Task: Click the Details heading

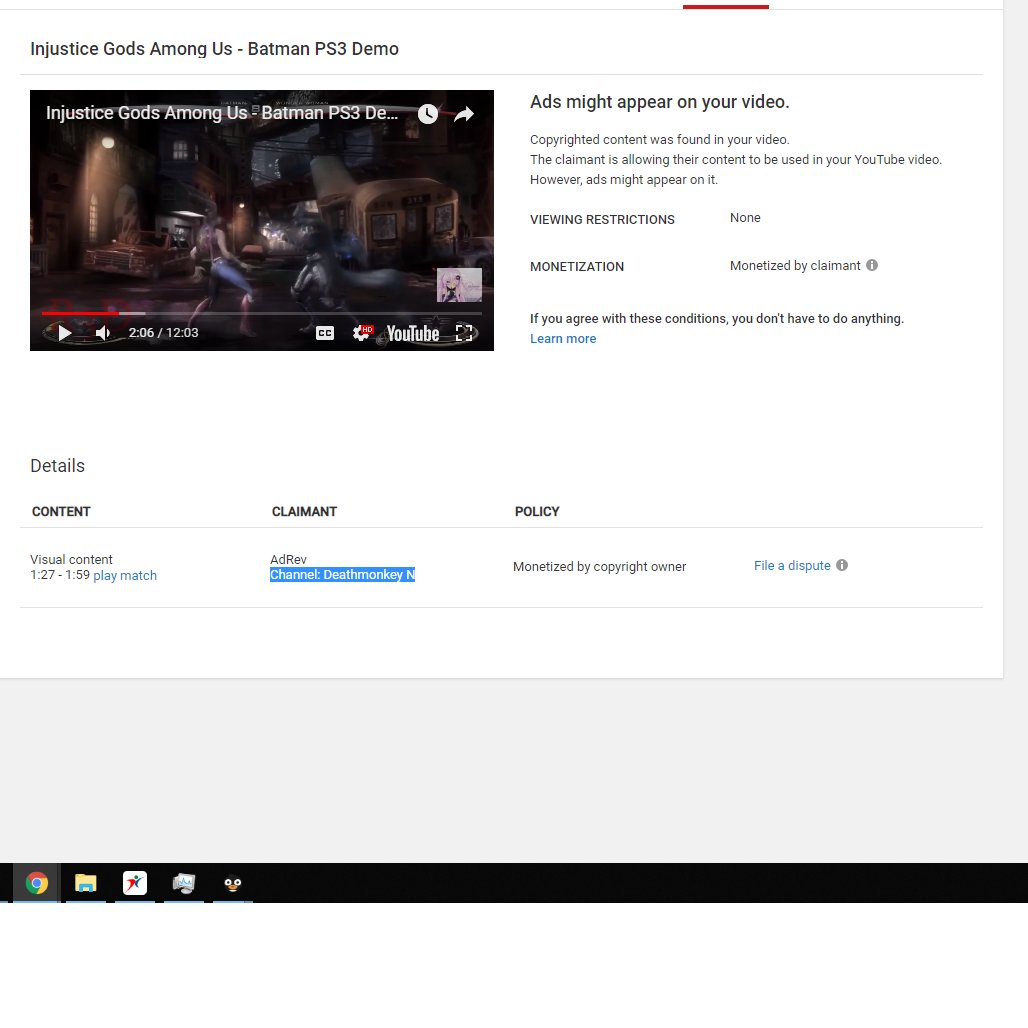Action: 58,465
